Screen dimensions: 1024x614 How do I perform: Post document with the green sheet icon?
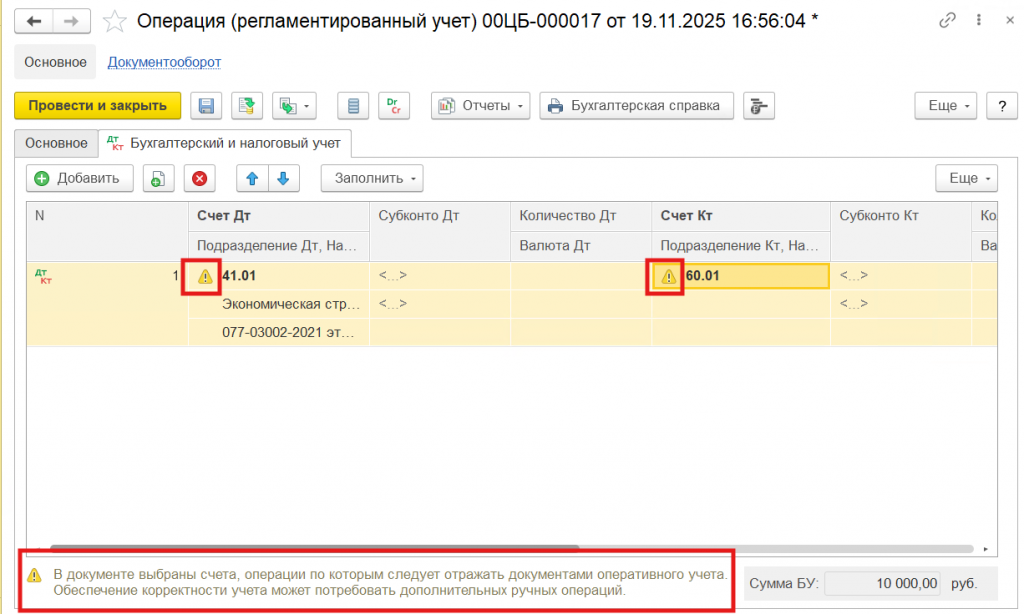click(x=246, y=106)
